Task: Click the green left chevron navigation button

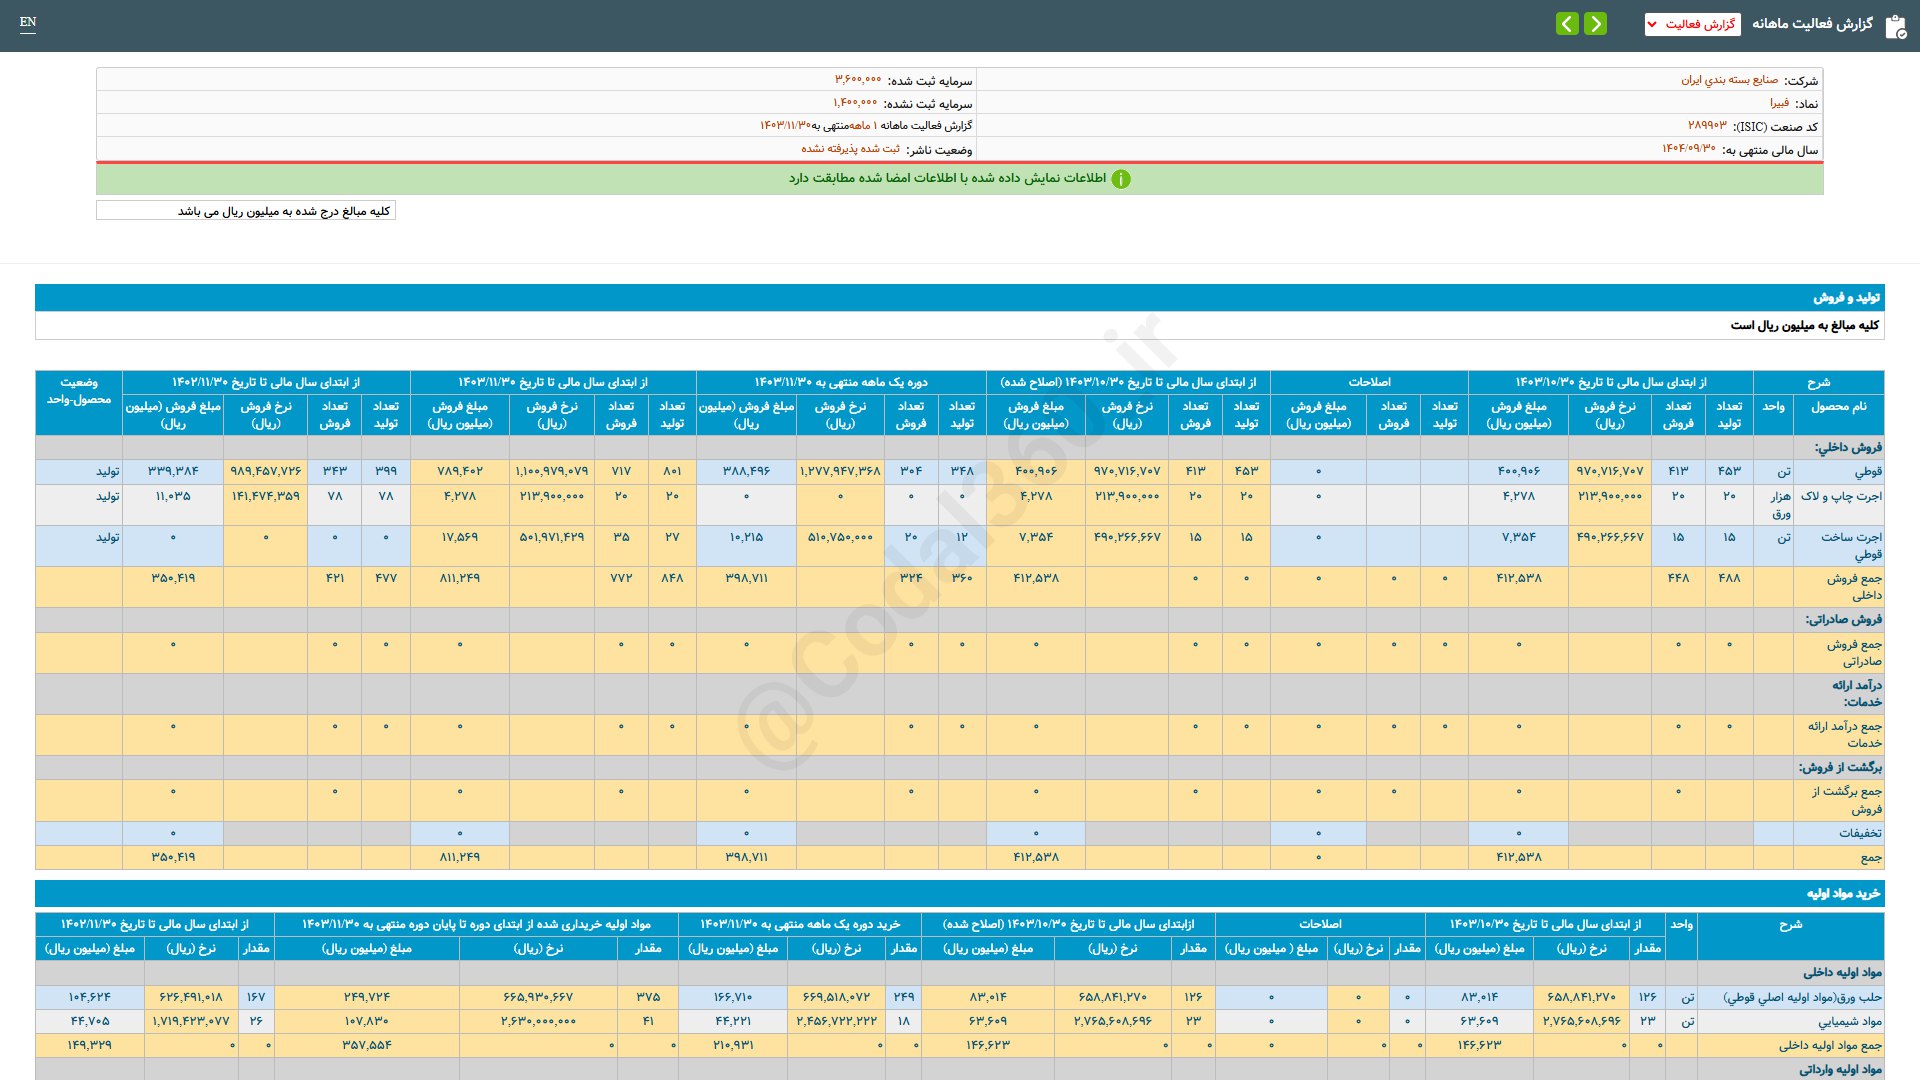Action: point(1567,24)
